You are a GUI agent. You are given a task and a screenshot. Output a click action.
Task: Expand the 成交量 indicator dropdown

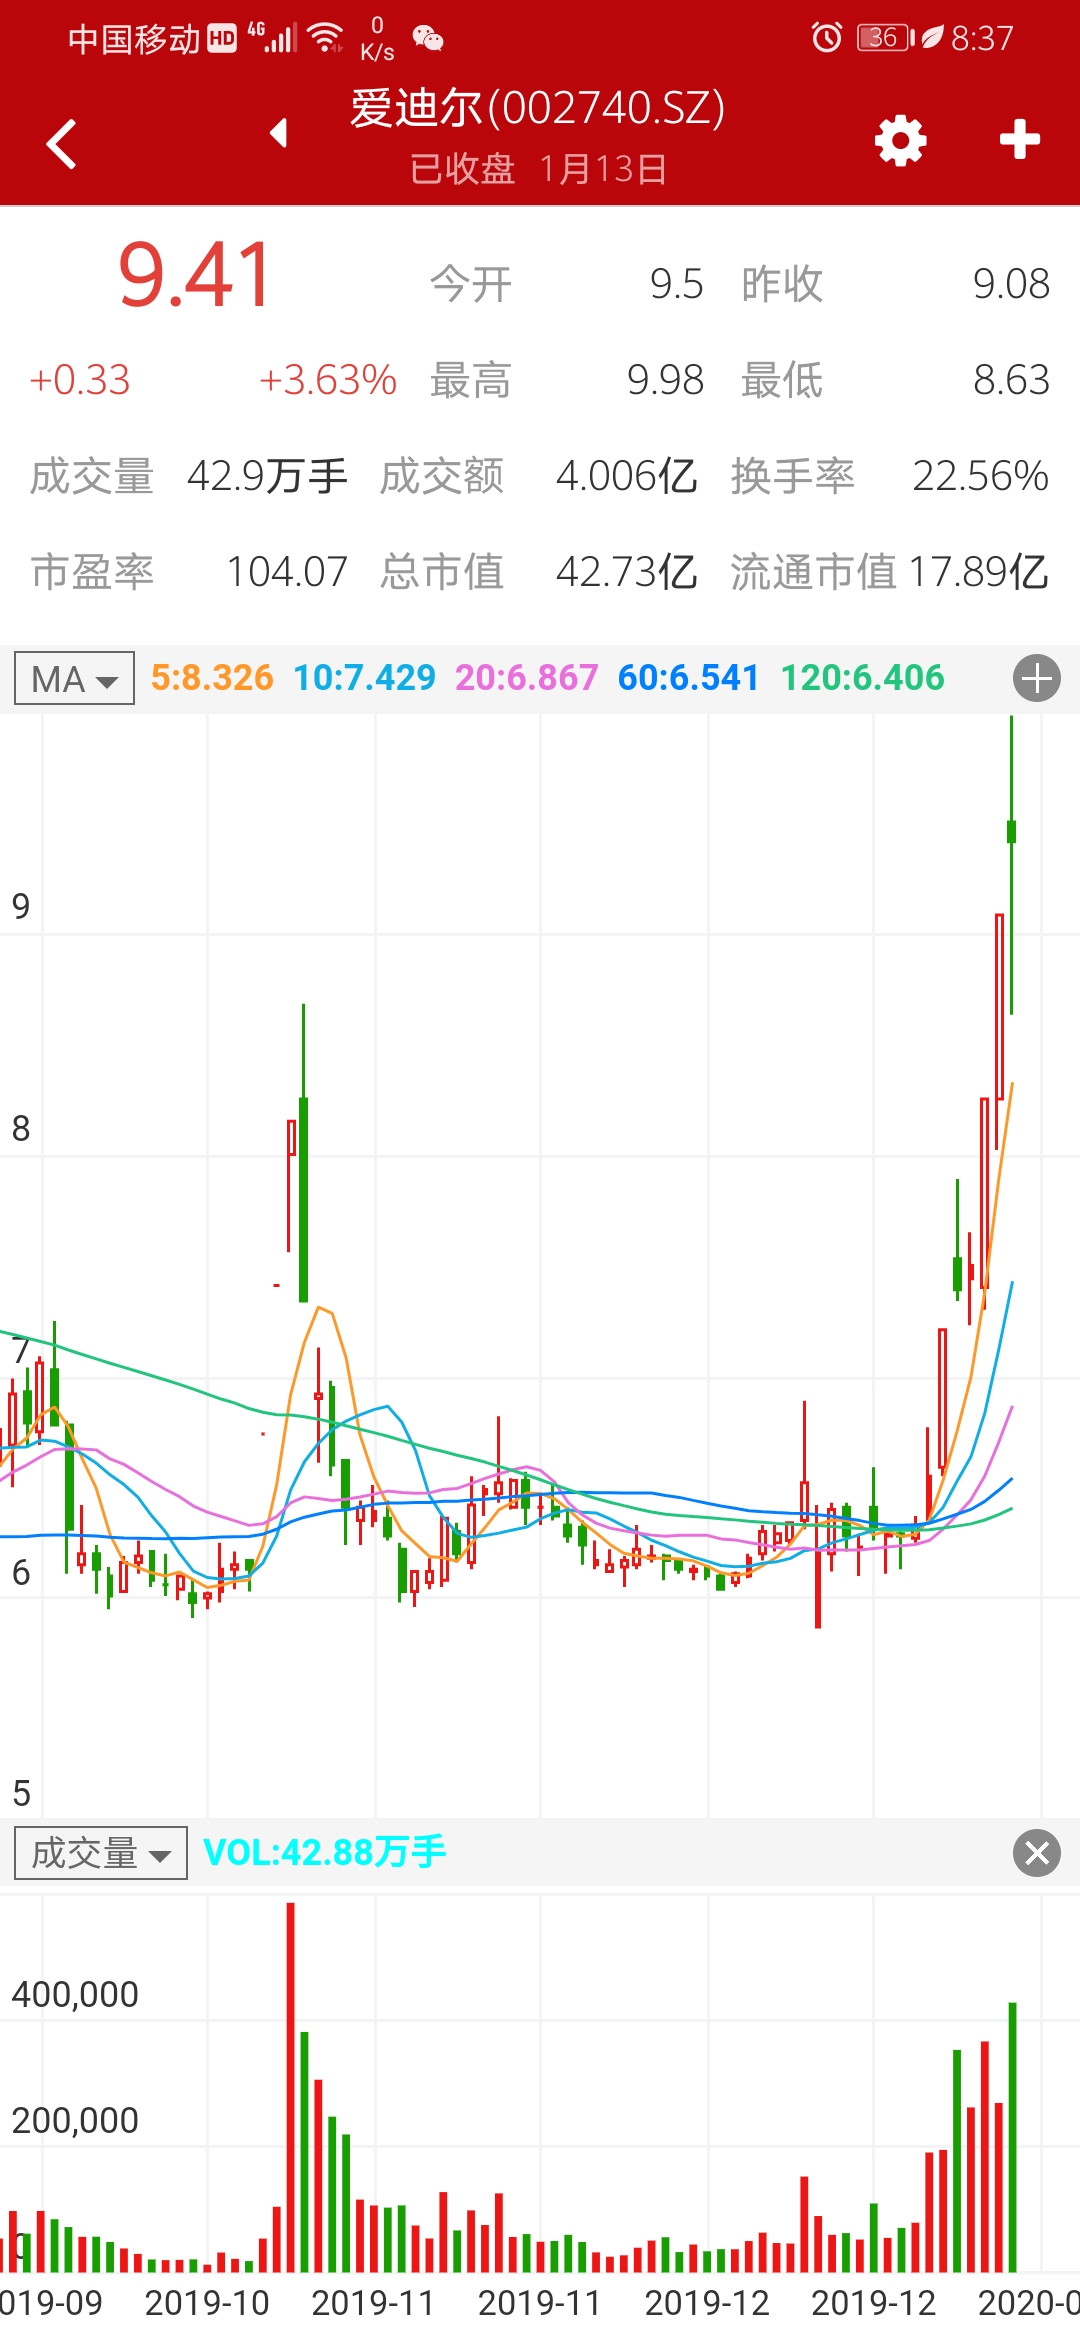click(x=101, y=1853)
